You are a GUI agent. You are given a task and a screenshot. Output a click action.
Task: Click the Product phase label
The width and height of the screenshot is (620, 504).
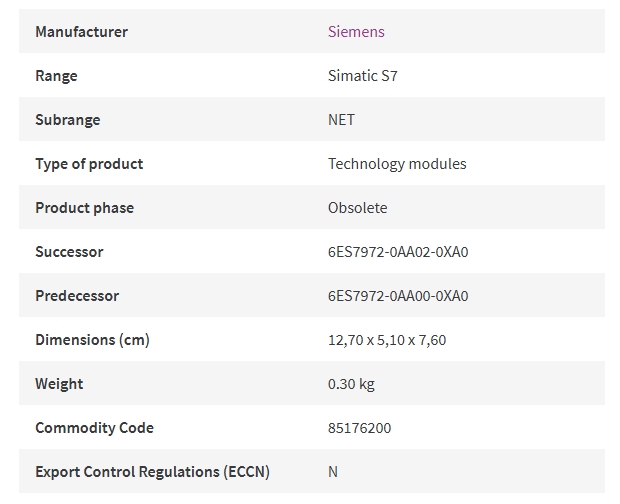click(x=85, y=208)
